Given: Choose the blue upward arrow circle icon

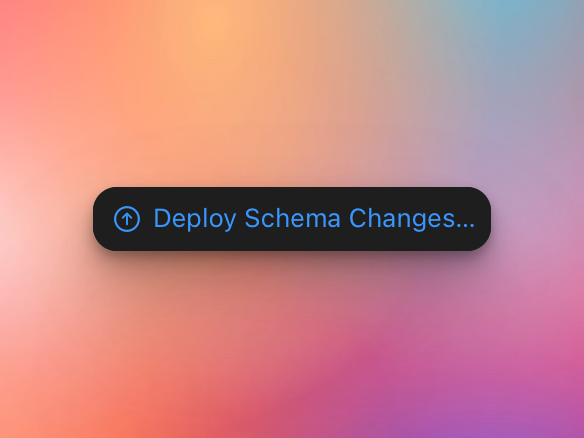Looking at the screenshot, I should (127, 219).
